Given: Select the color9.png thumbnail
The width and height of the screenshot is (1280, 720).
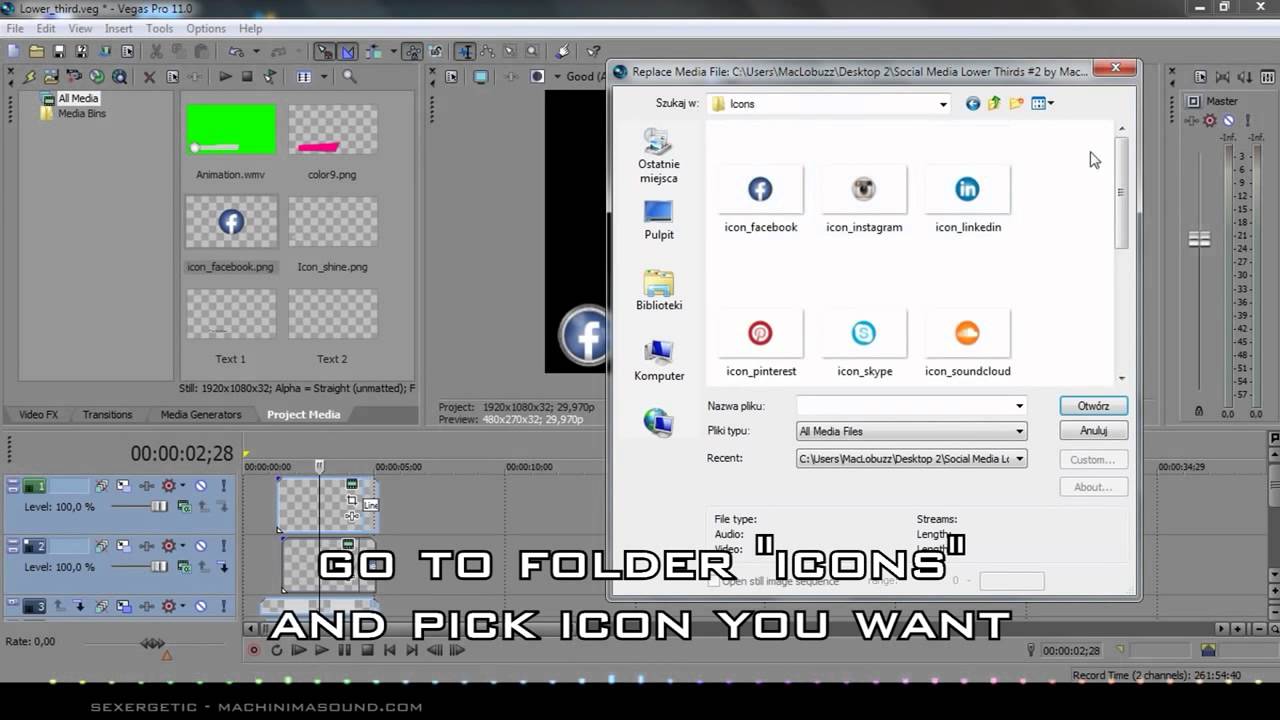Looking at the screenshot, I should pos(333,130).
